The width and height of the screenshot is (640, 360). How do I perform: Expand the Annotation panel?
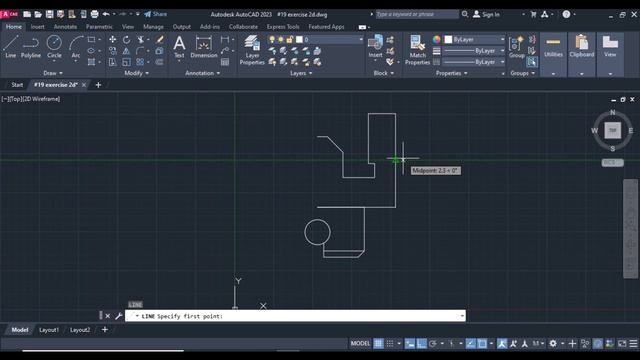click(202, 73)
